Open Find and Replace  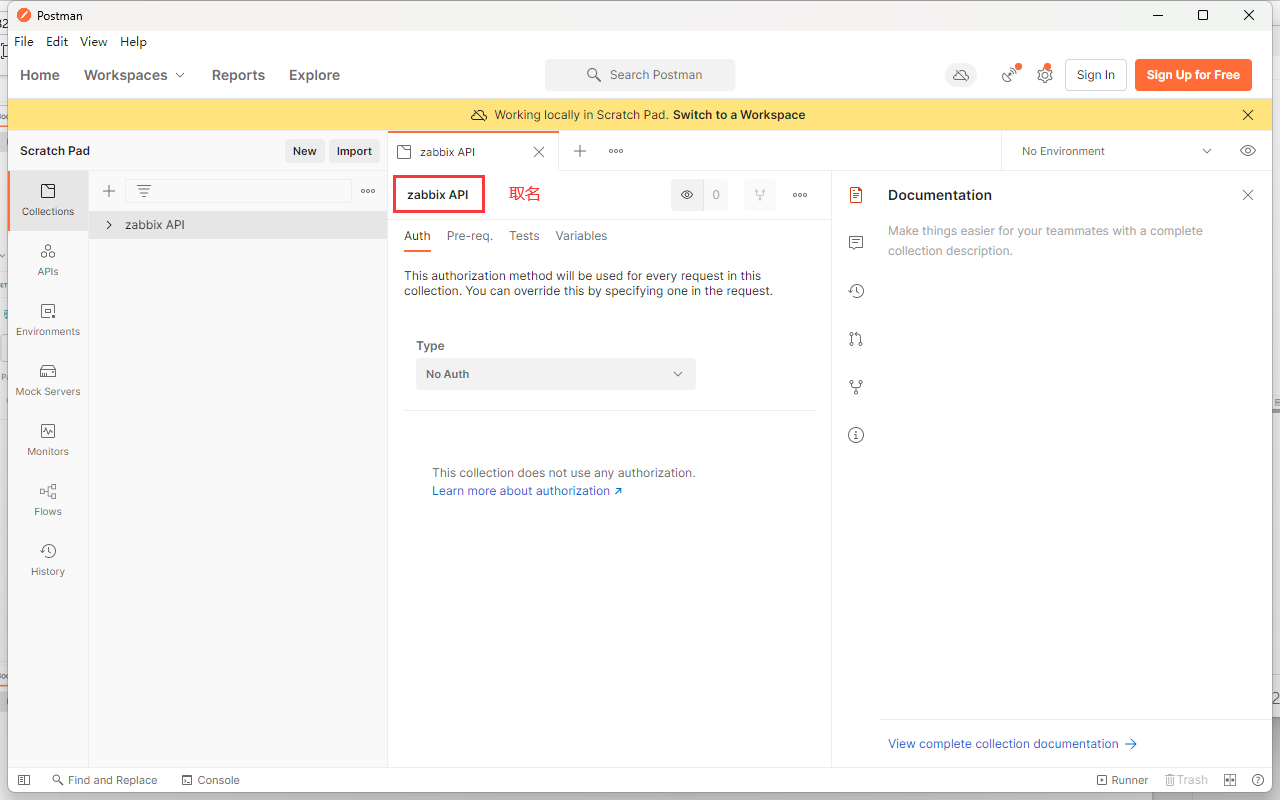coord(105,780)
